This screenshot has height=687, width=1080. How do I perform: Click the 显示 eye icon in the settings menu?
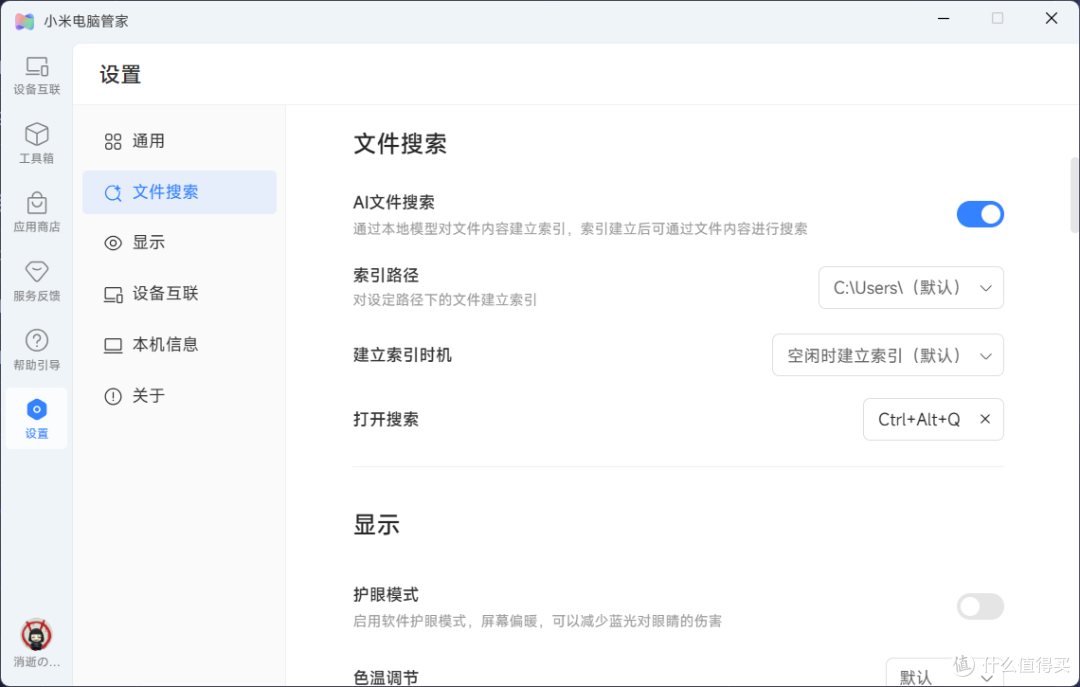click(113, 243)
